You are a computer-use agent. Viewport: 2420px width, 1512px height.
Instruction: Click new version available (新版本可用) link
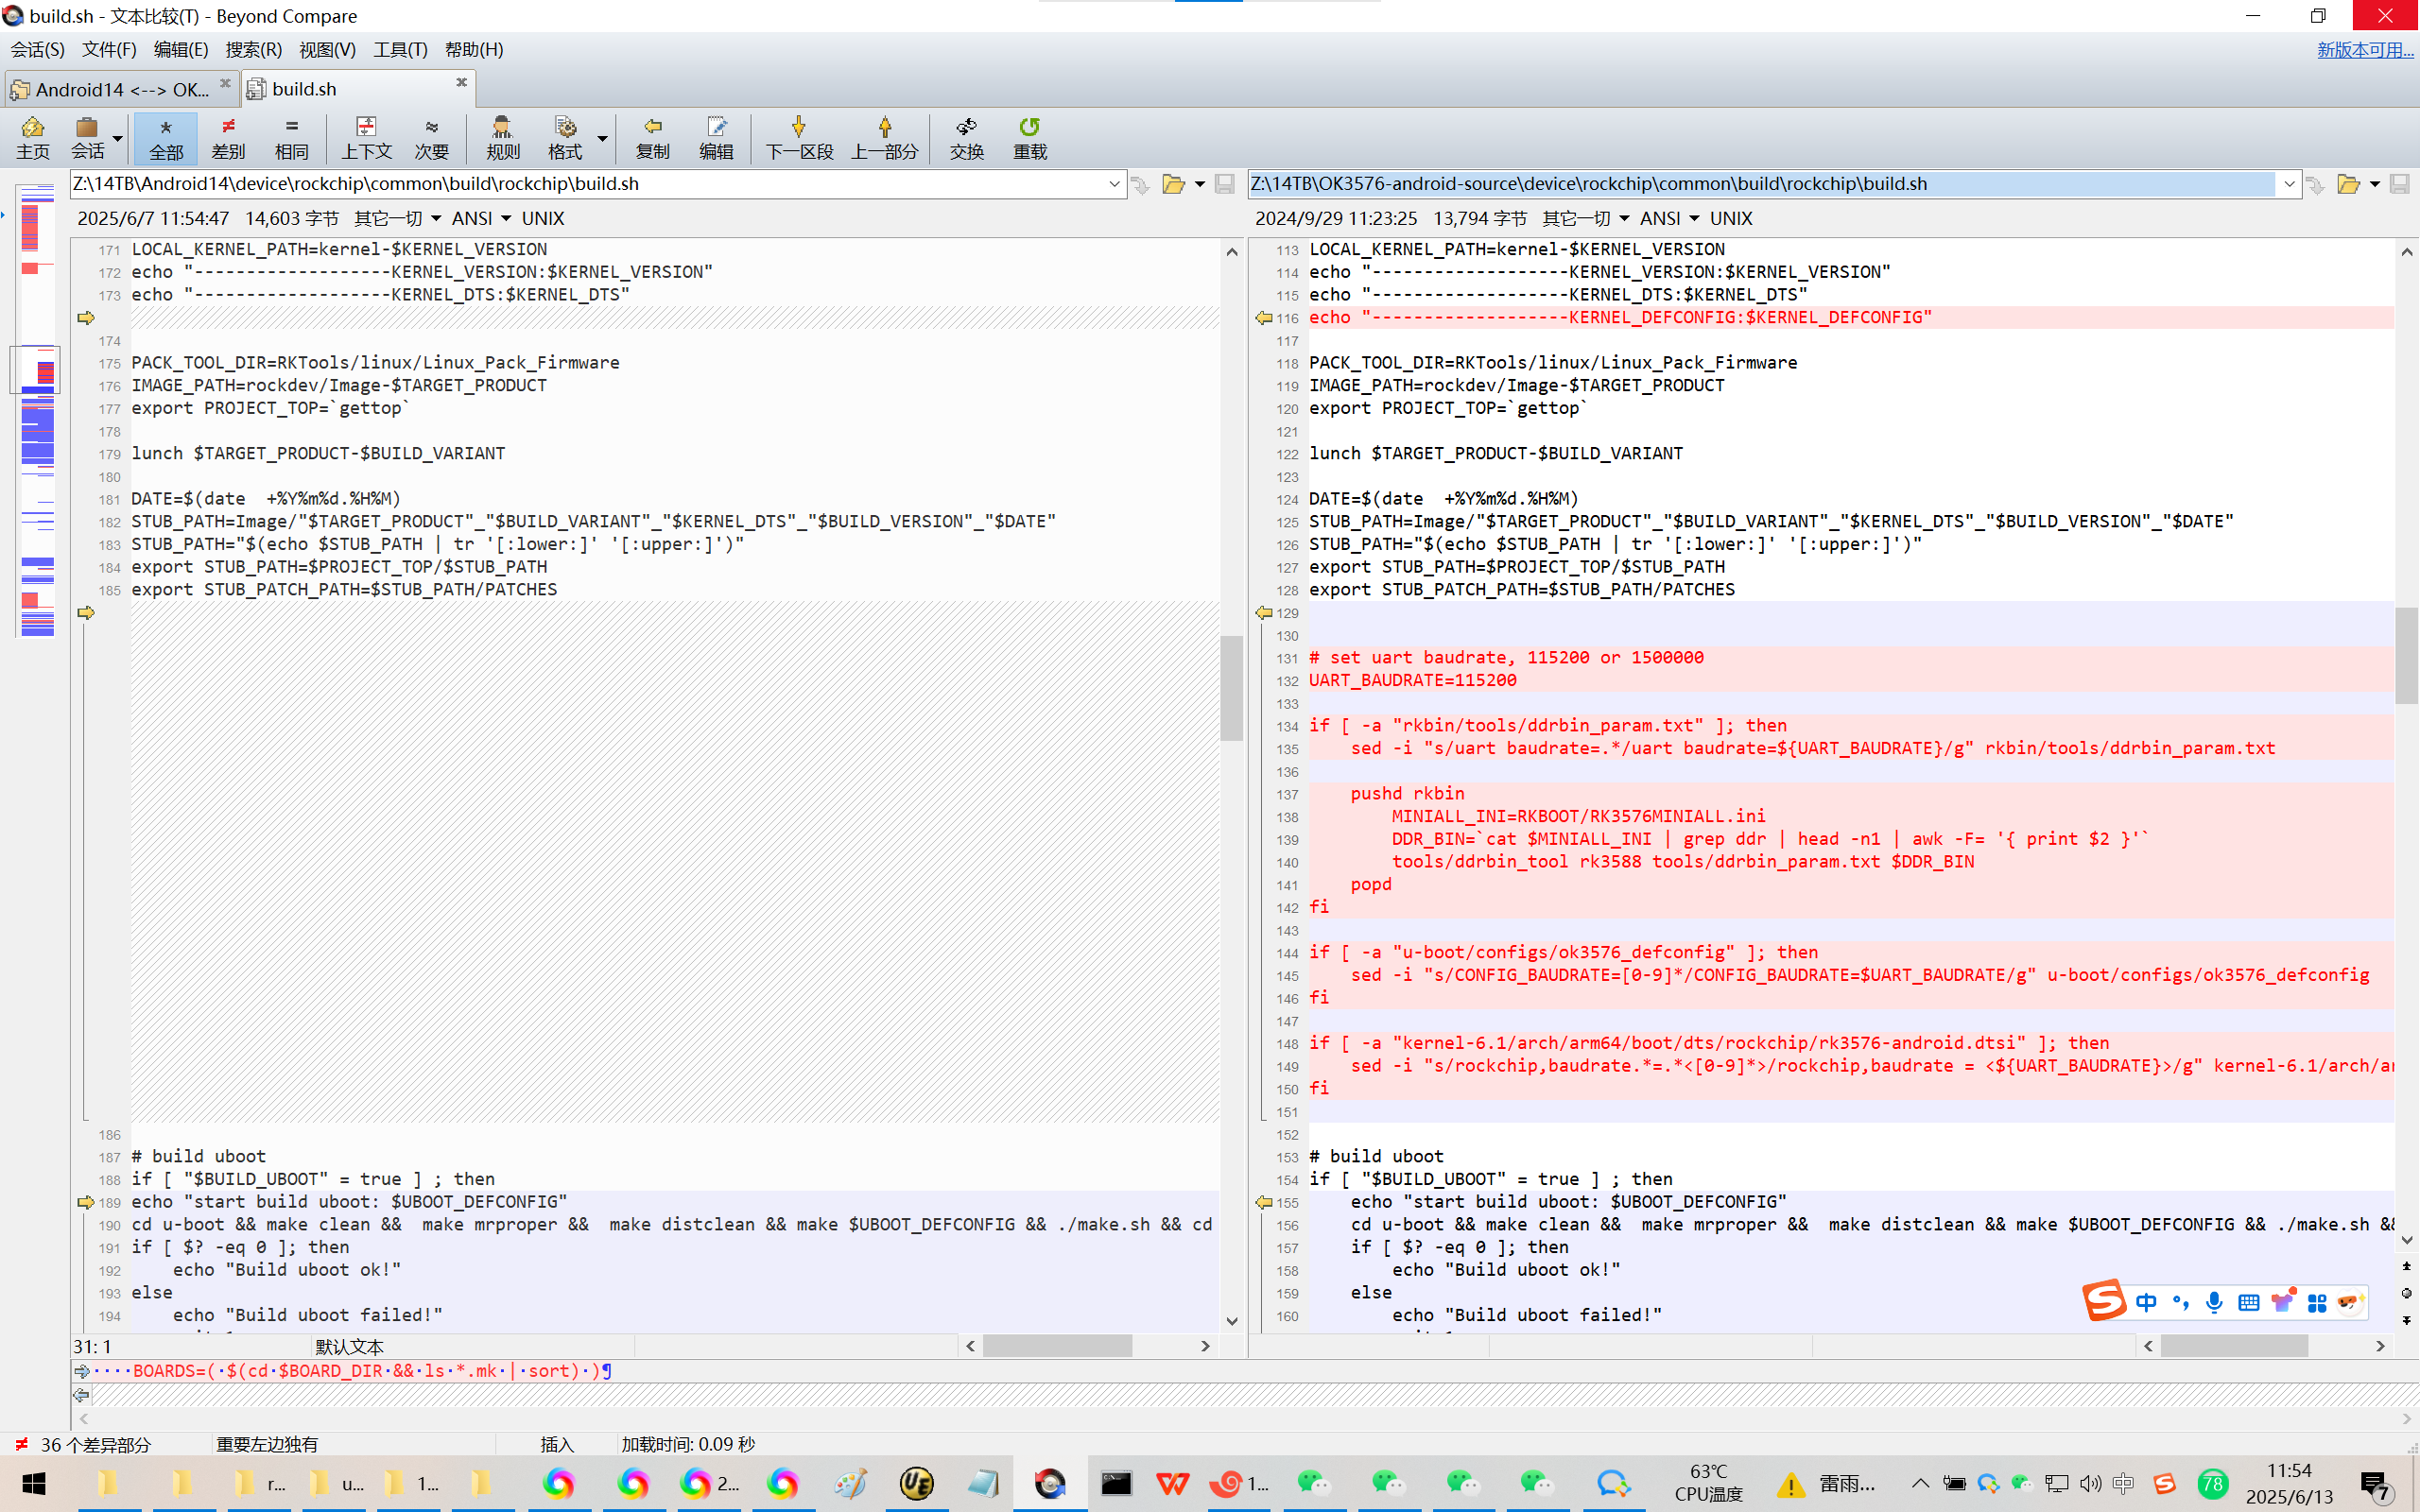coord(2364,49)
